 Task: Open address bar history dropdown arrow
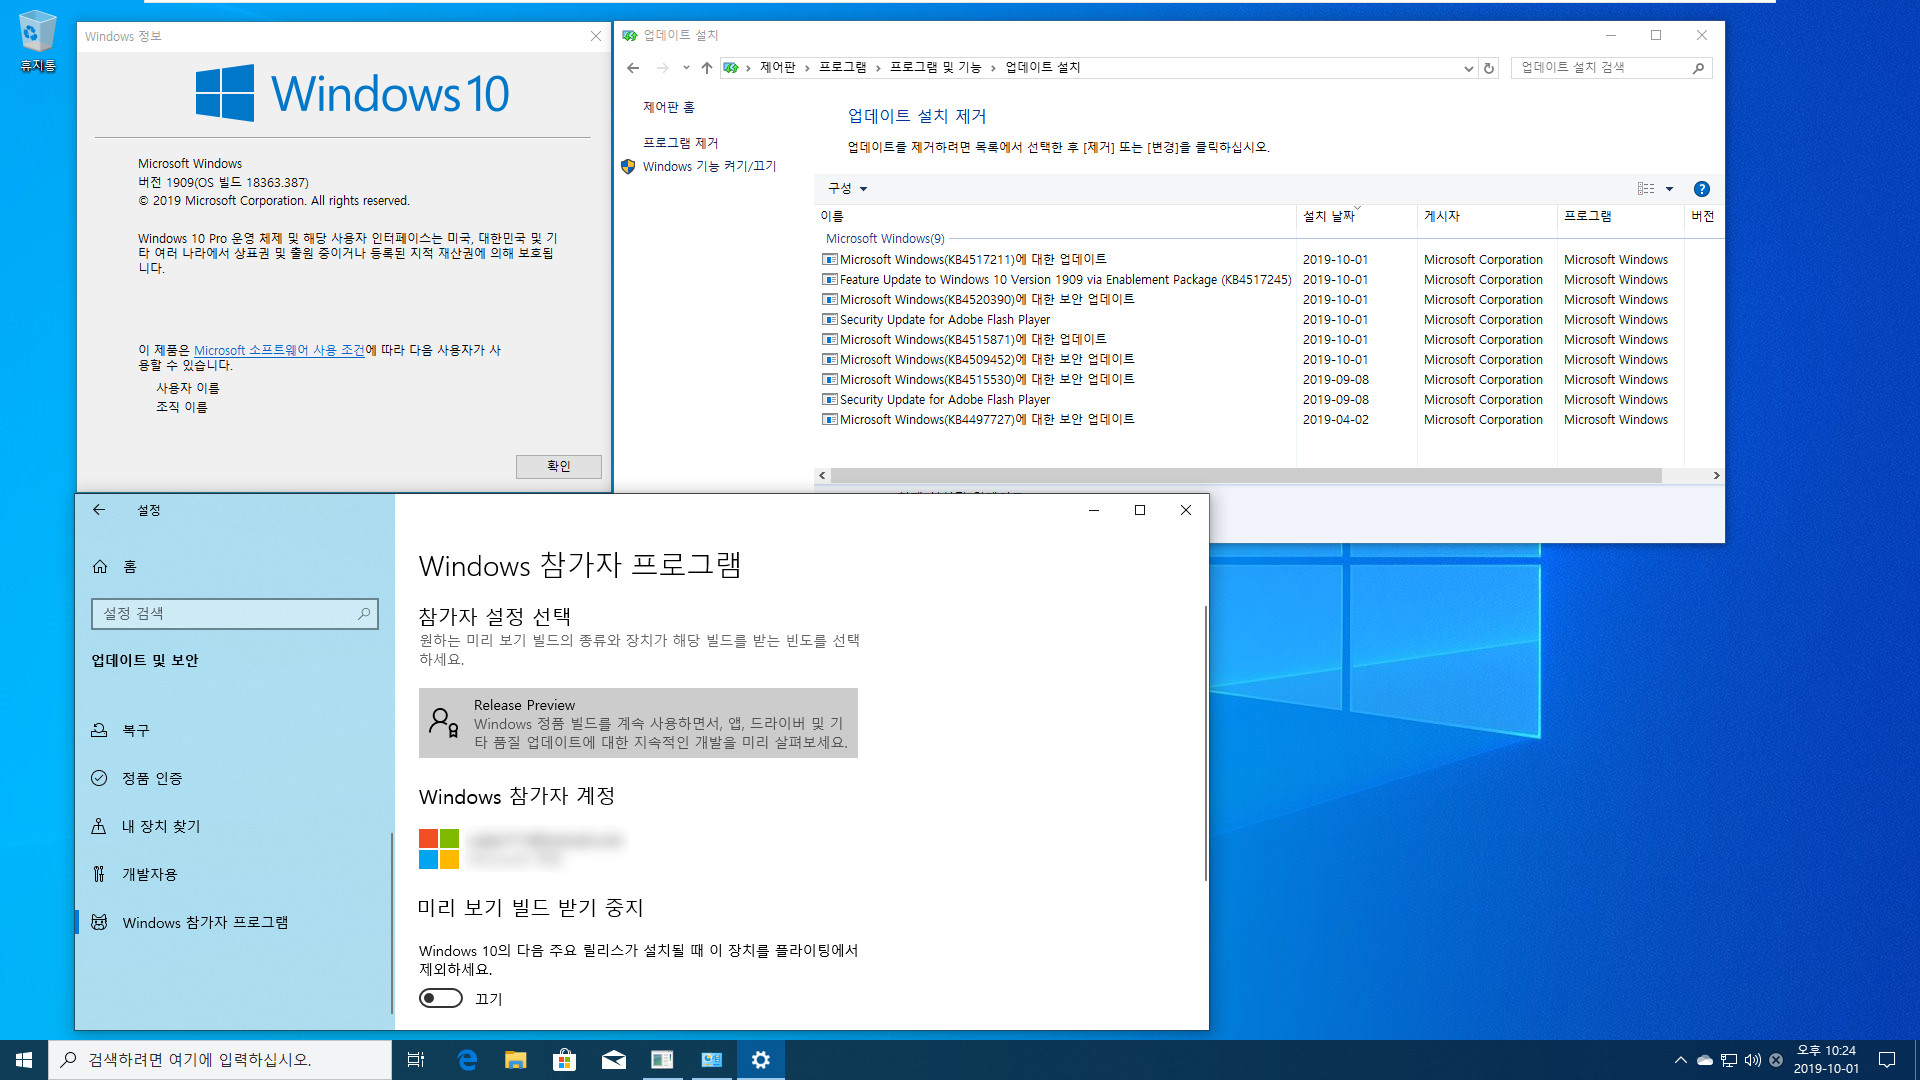1468,68
